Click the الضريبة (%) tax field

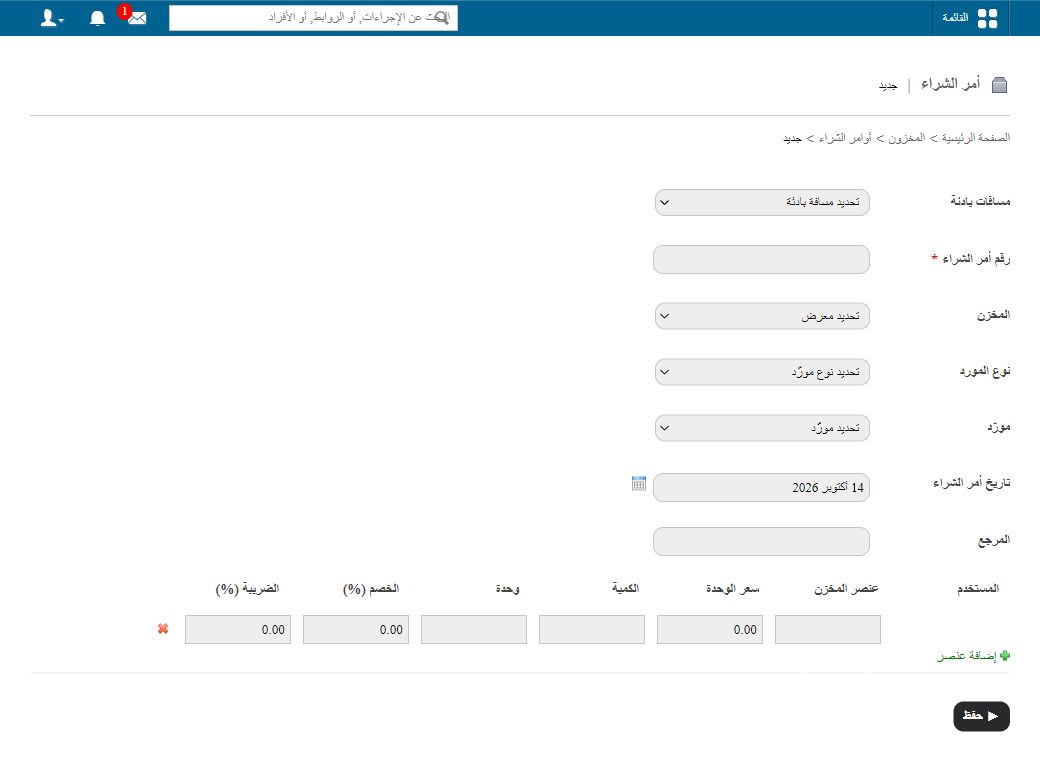pos(237,629)
